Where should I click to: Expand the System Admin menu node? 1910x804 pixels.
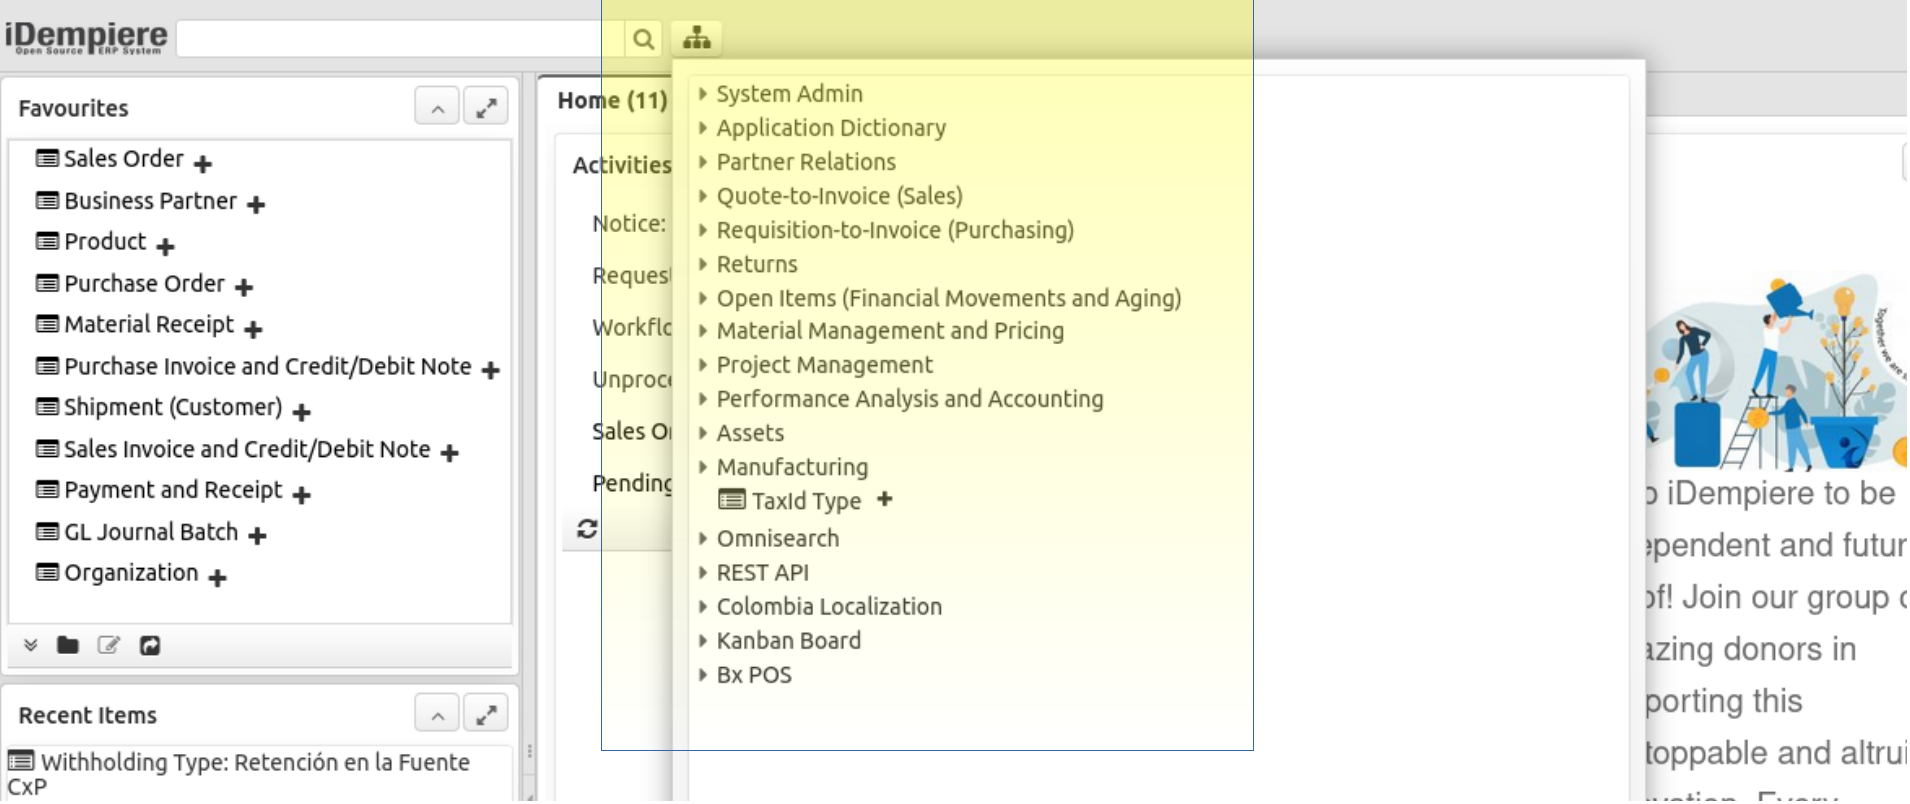[703, 94]
